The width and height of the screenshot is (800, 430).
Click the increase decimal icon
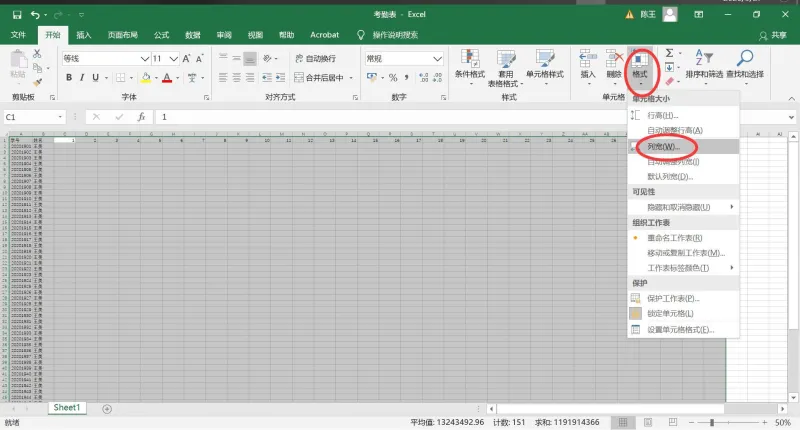click(423, 78)
